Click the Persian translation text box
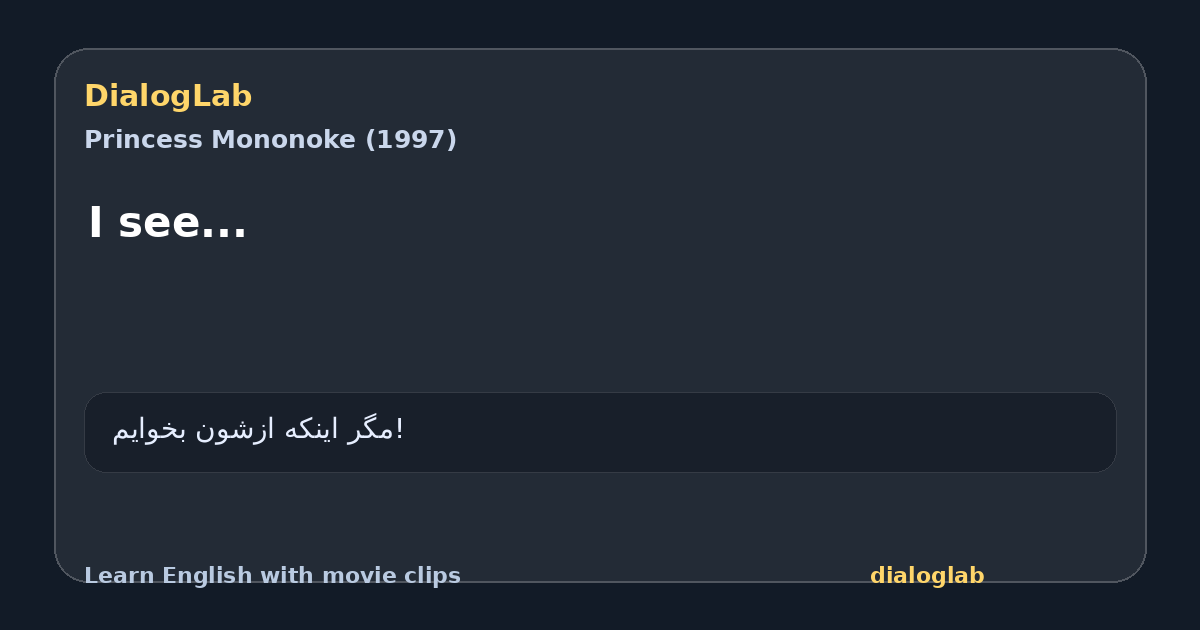The height and width of the screenshot is (630, 1200). (600, 432)
